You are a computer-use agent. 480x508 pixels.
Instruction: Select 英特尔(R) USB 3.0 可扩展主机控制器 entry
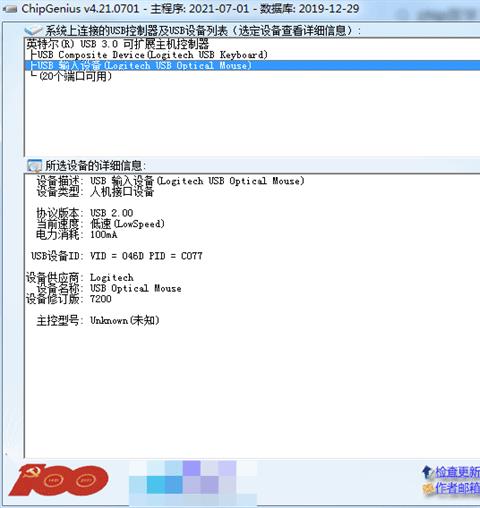(x=118, y=44)
